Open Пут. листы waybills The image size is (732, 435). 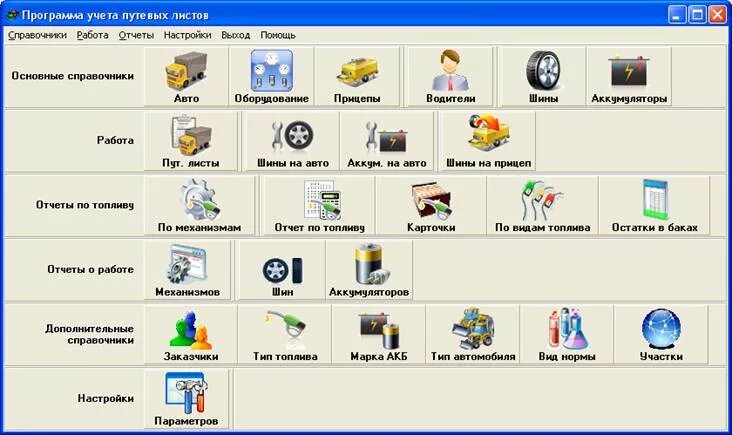[x=190, y=141]
